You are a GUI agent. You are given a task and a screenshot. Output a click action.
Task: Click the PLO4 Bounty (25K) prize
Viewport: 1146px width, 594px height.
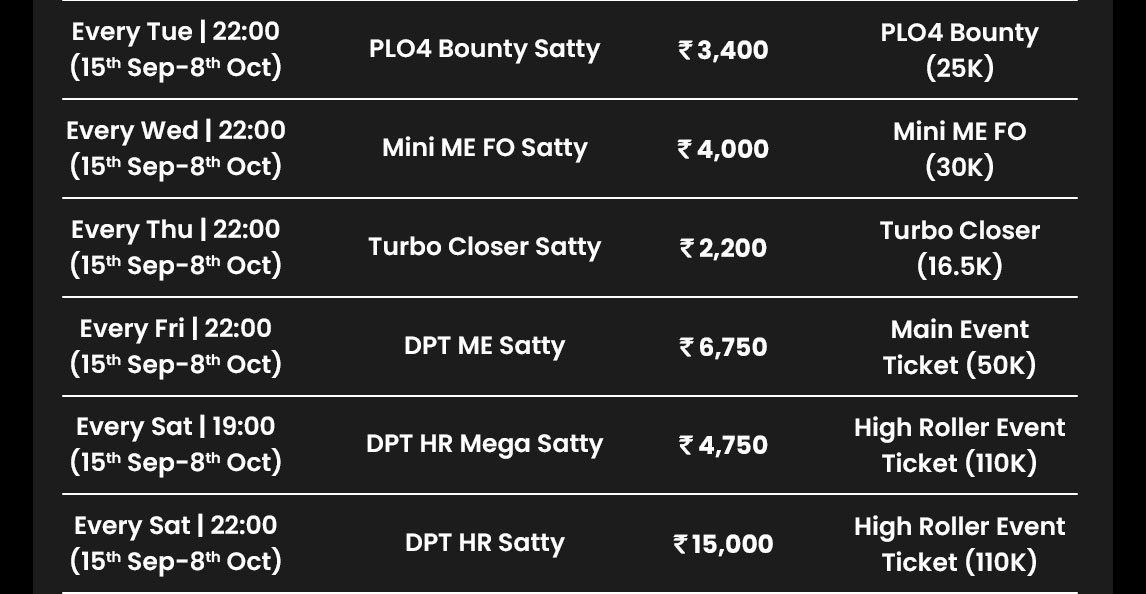(960, 50)
